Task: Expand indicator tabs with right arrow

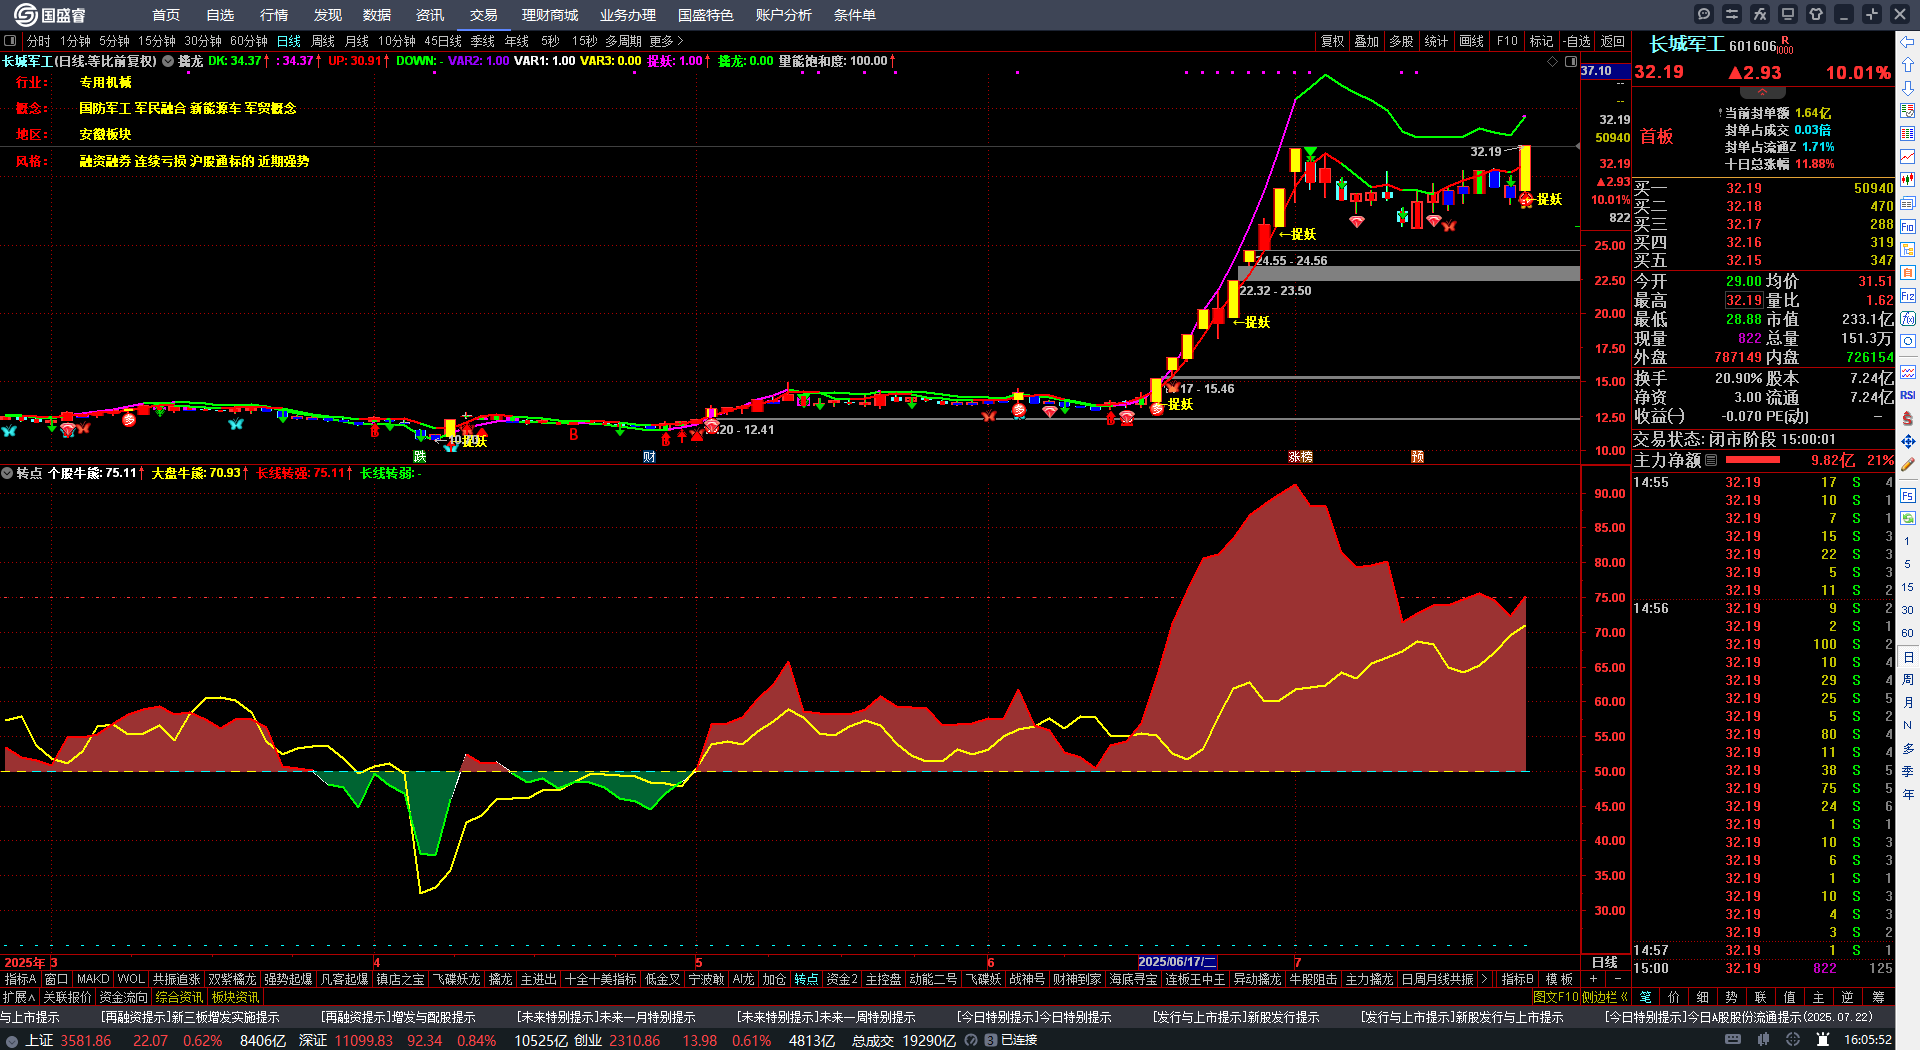Action: [1484, 979]
